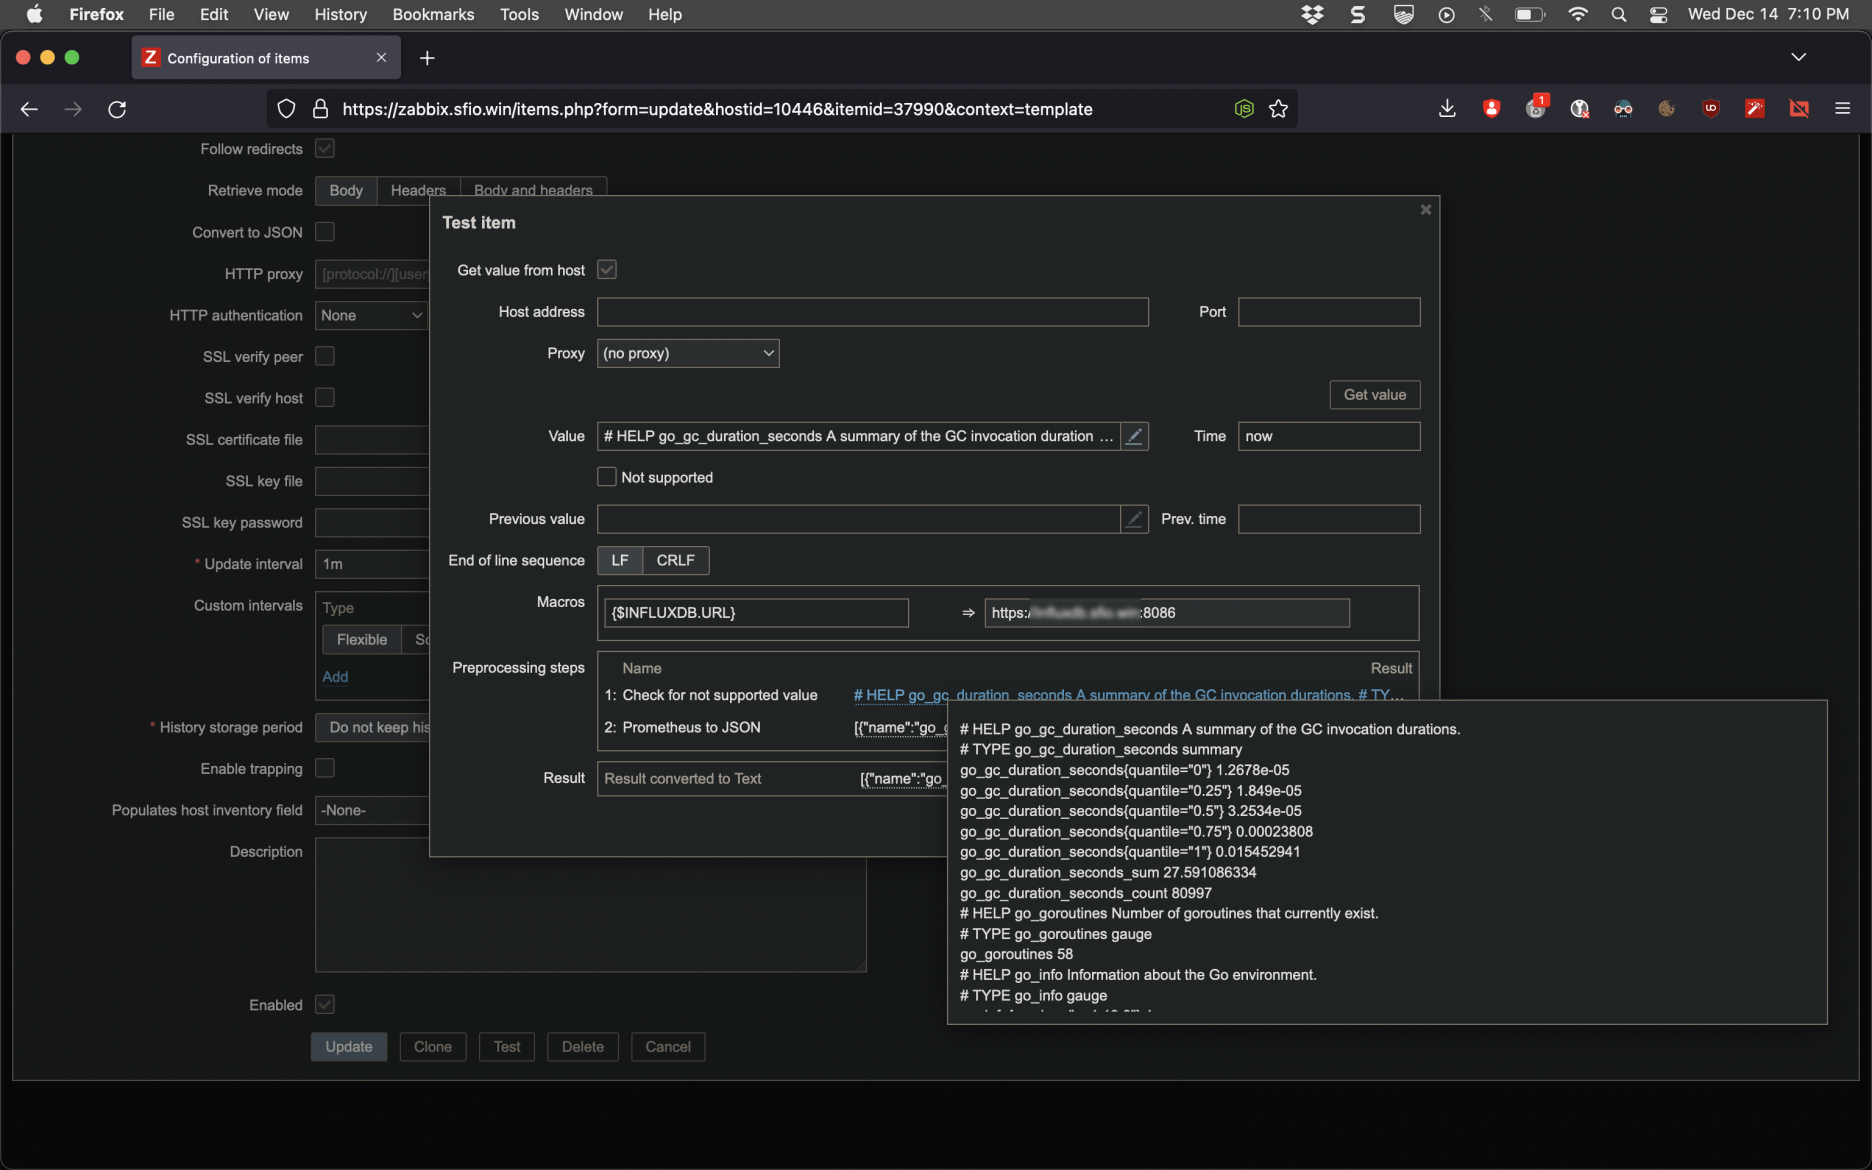Image resolution: width=1872 pixels, height=1170 pixels.
Task: Open a new browser tab
Action: tap(427, 58)
